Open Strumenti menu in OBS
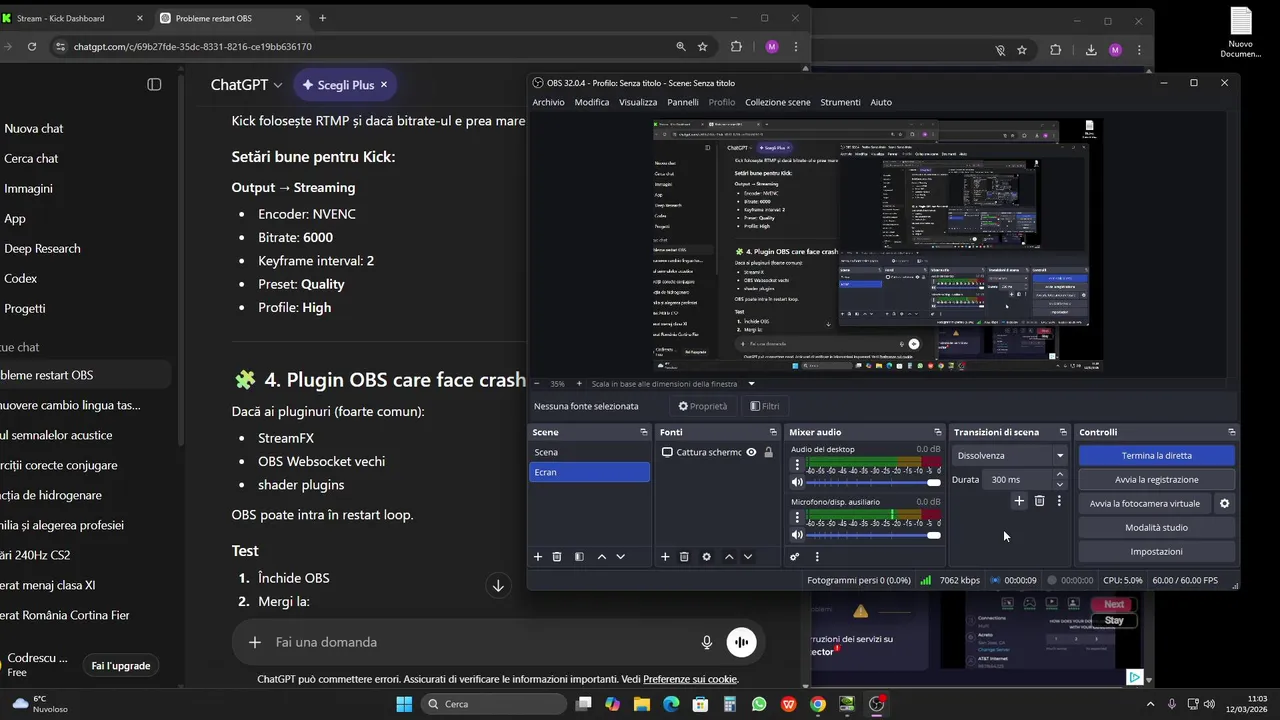1280x720 pixels. point(840,102)
